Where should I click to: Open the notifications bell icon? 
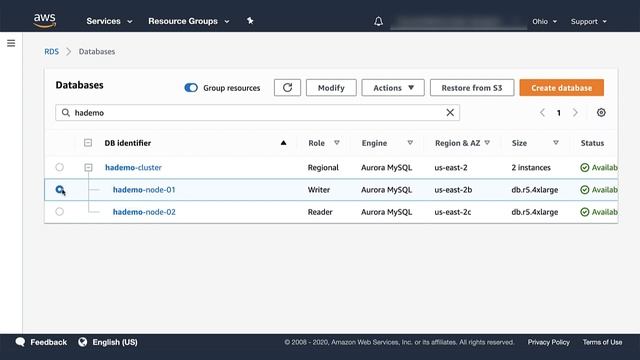point(378,21)
